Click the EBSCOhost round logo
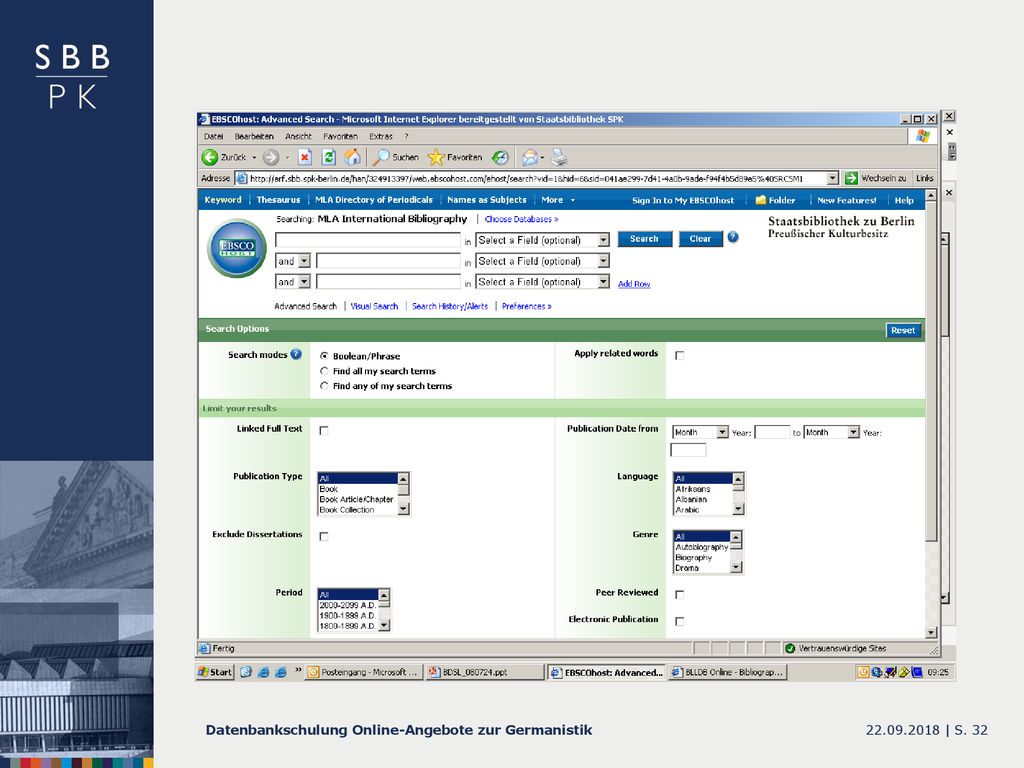Image resolution: width=1024 pixels, height=768 pixels. tap(237, 248)
